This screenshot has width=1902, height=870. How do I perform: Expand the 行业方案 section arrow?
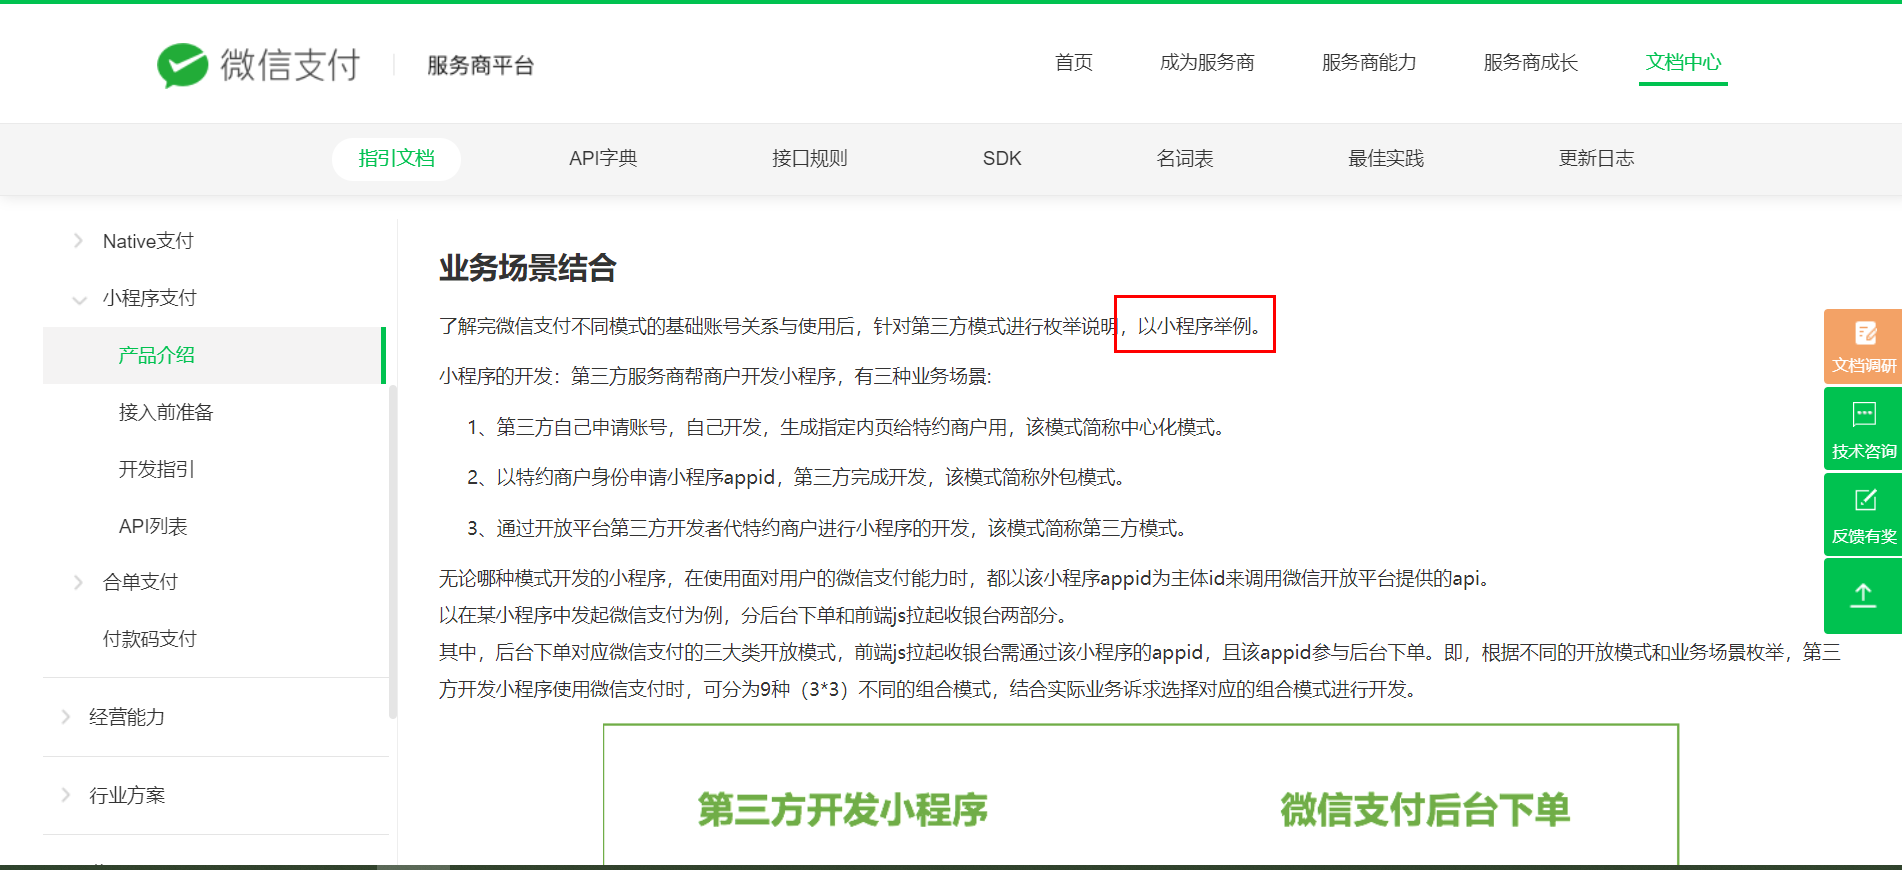[x=66, y=795]
